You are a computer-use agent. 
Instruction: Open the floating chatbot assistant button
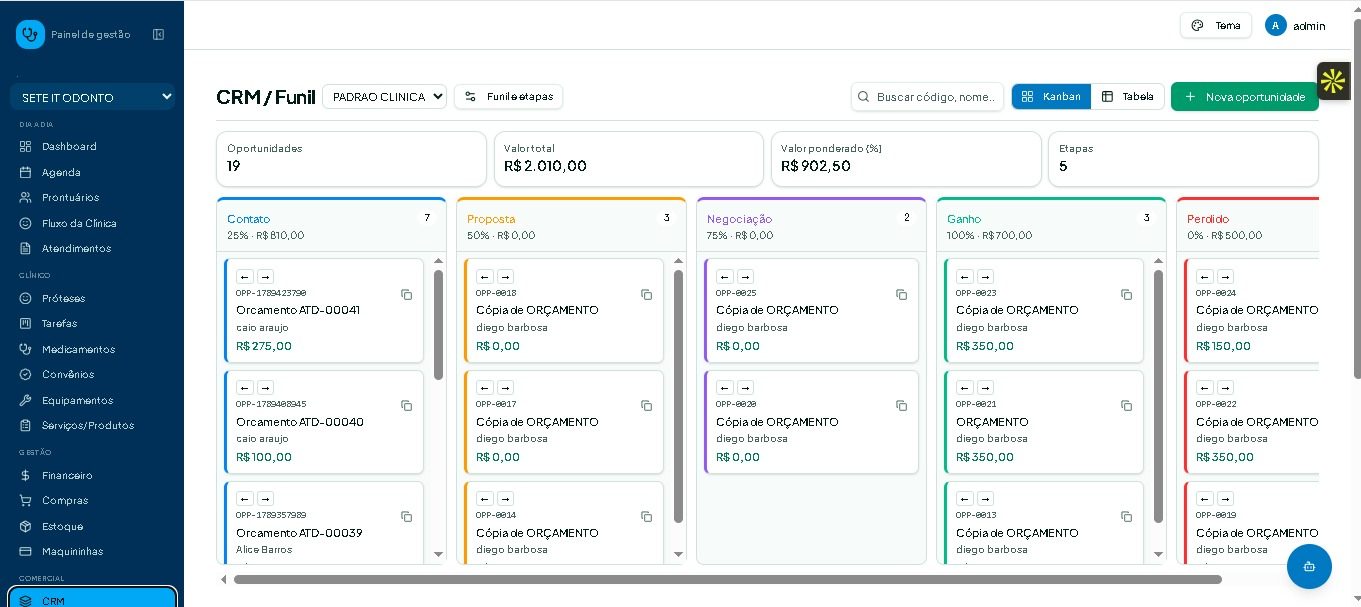tap(1309, 566)
